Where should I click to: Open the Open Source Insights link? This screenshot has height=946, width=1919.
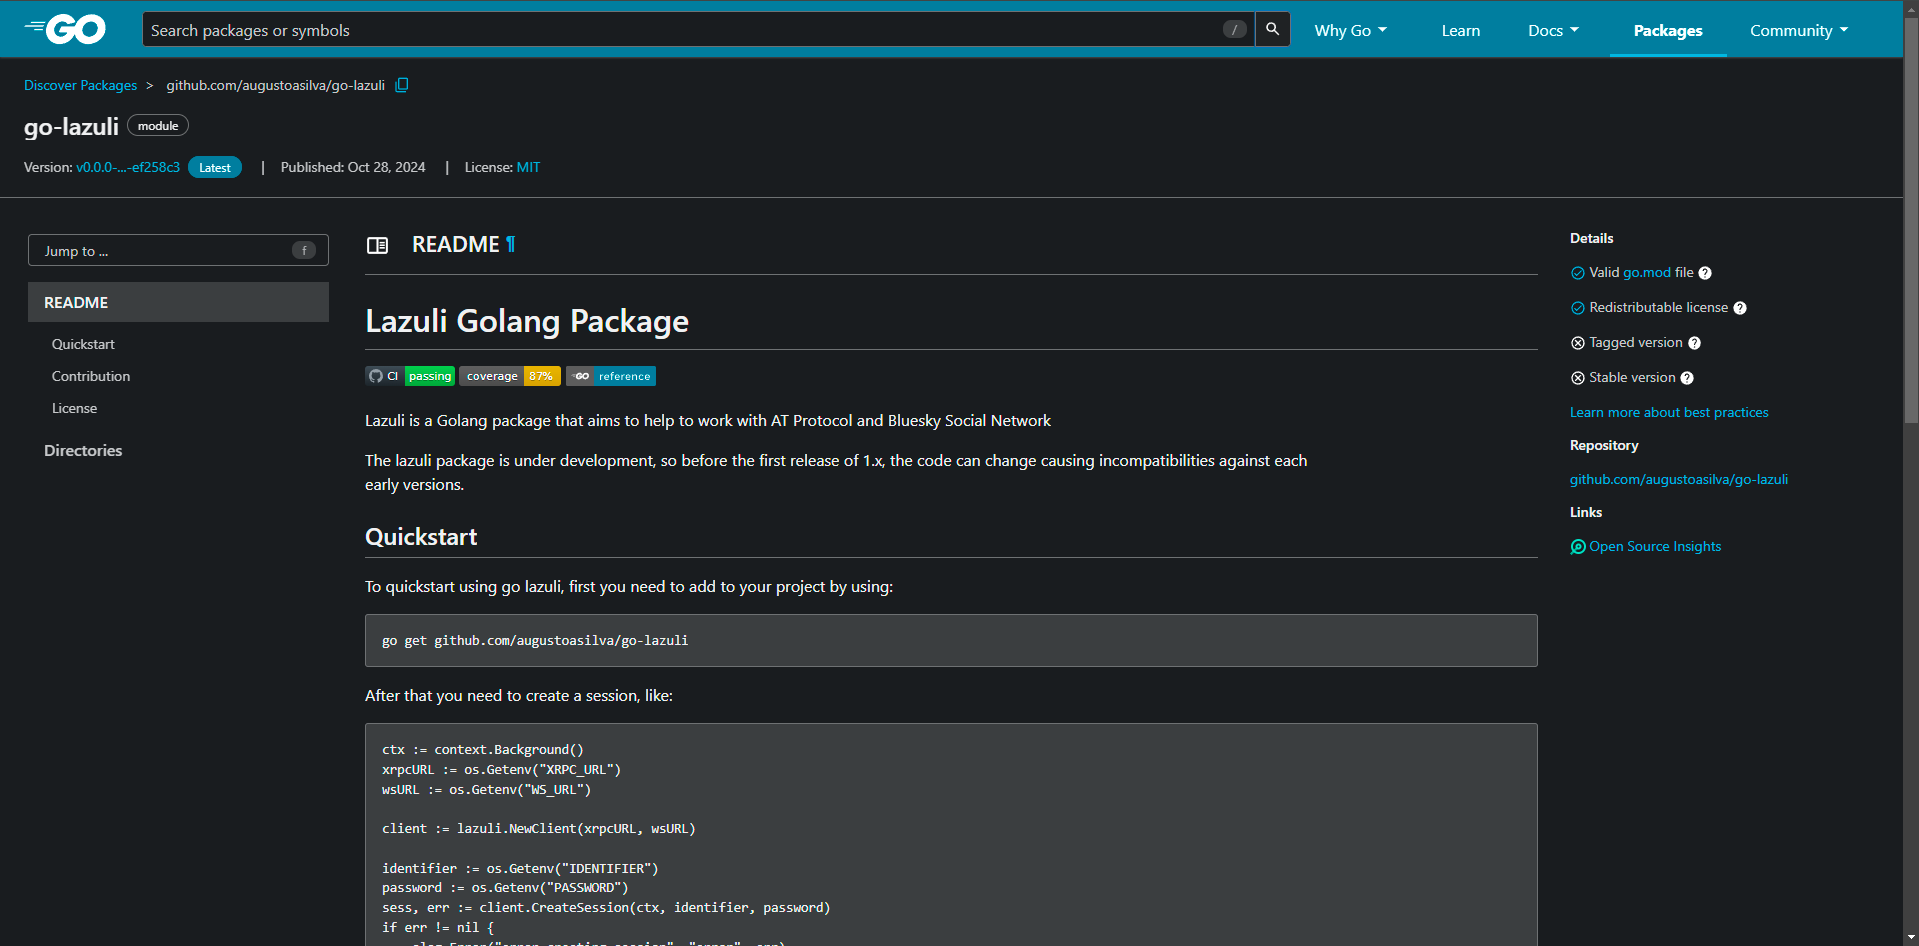pyautogui.click(x=1655, y=547)
